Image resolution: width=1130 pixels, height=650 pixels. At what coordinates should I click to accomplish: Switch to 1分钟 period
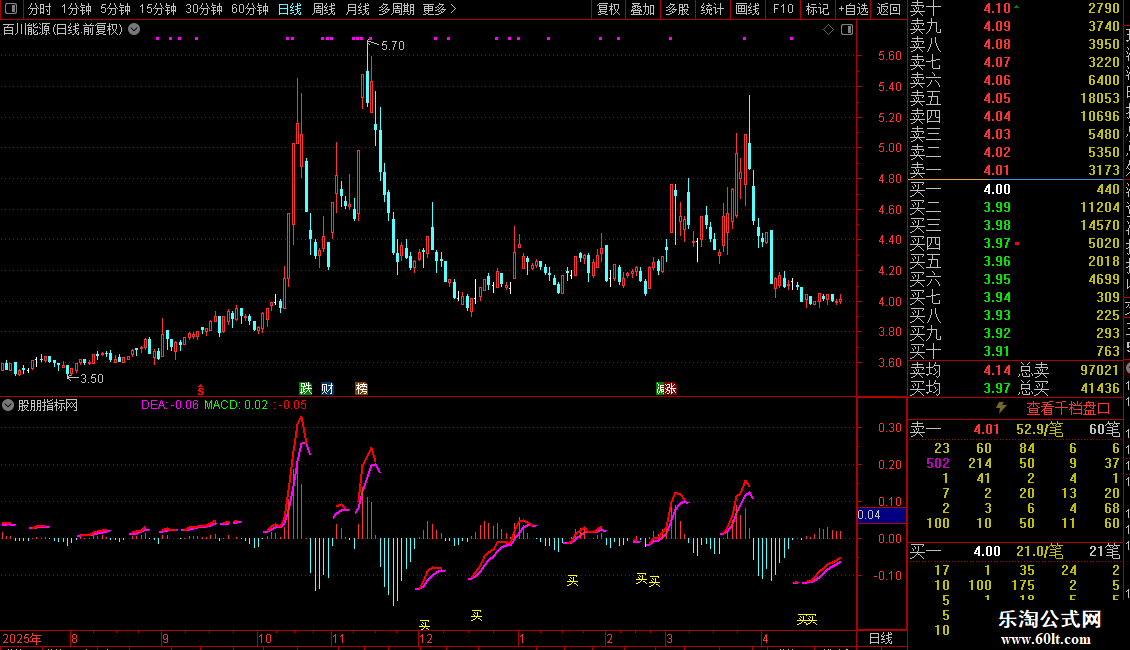(x=76, y=9)
